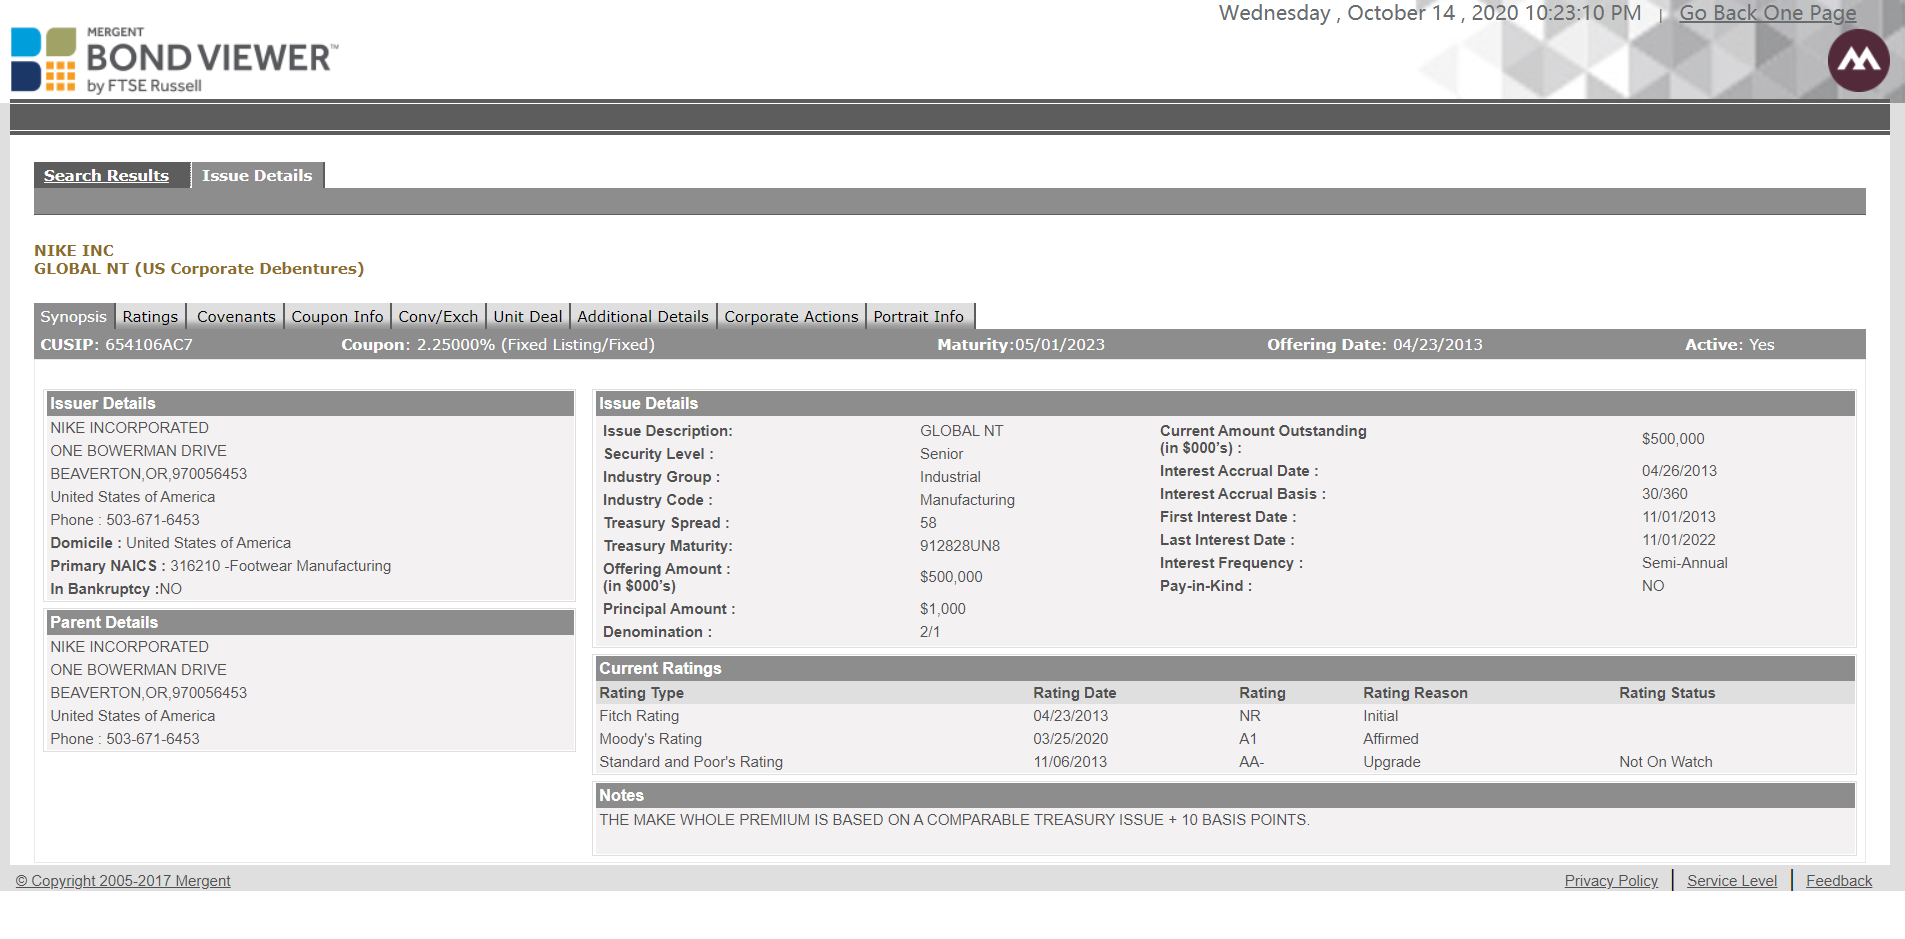Click the Active: Yes status

tap(1730, 345)
